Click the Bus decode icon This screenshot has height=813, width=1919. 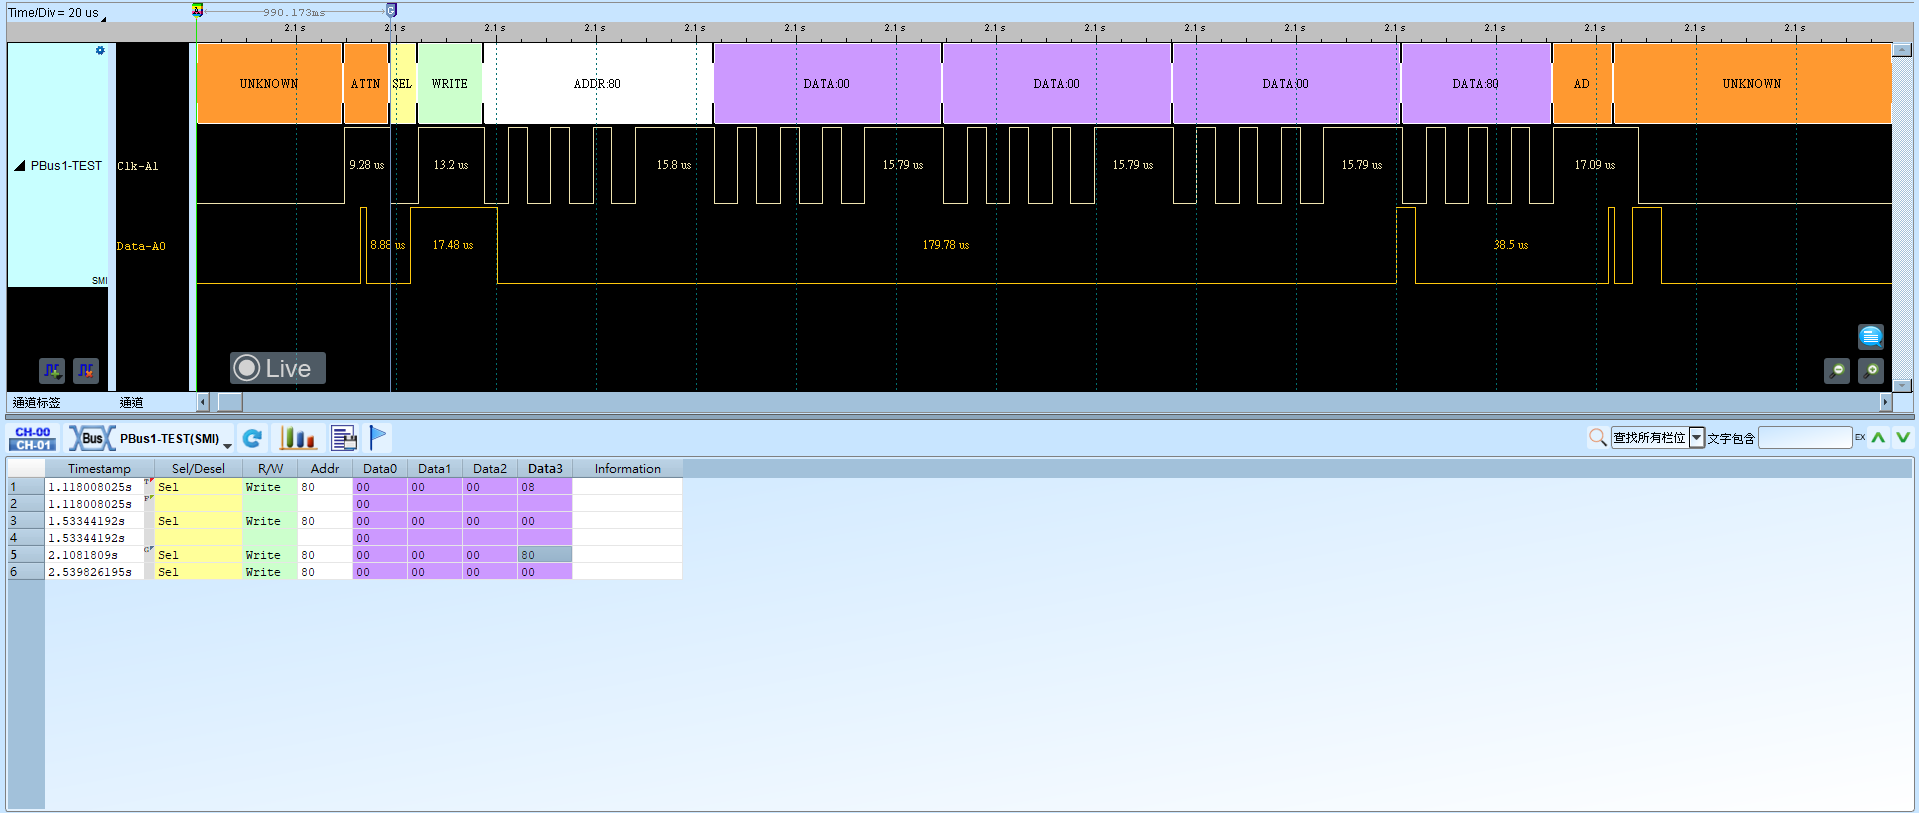[91, 438]
